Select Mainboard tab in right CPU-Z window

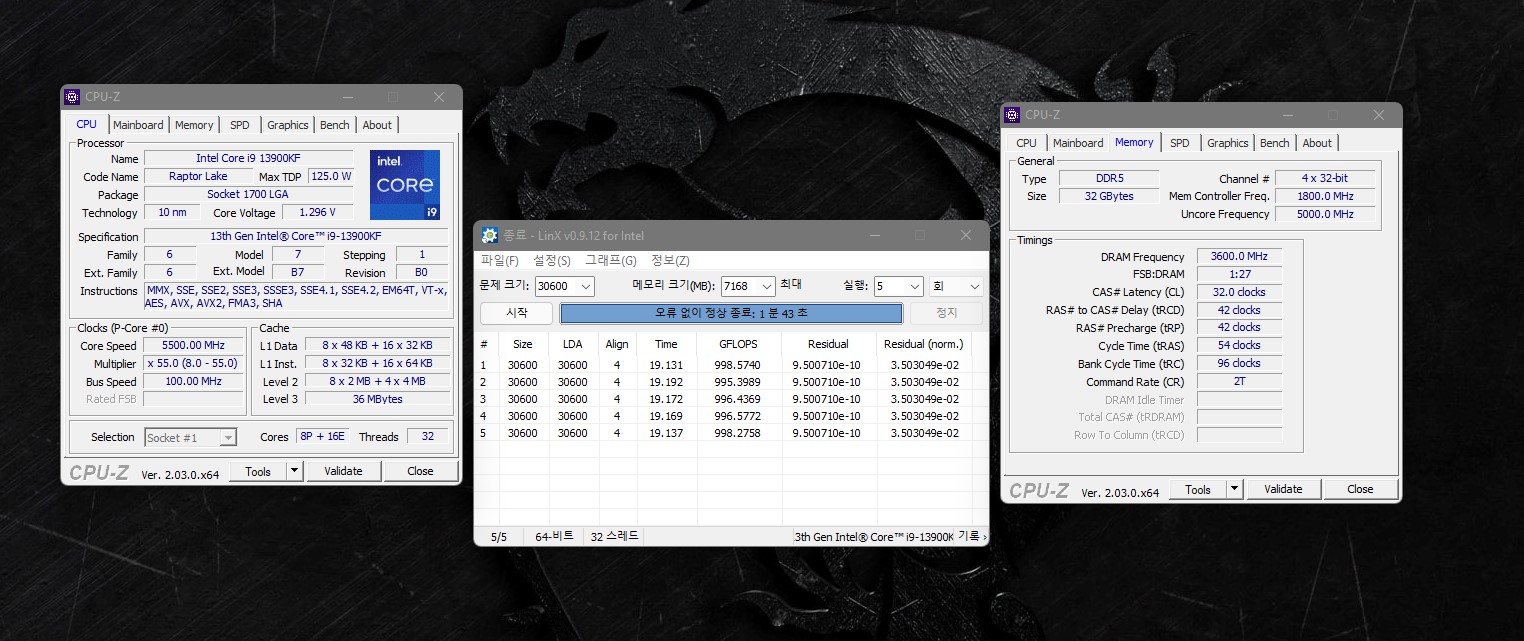[1078, 143]
